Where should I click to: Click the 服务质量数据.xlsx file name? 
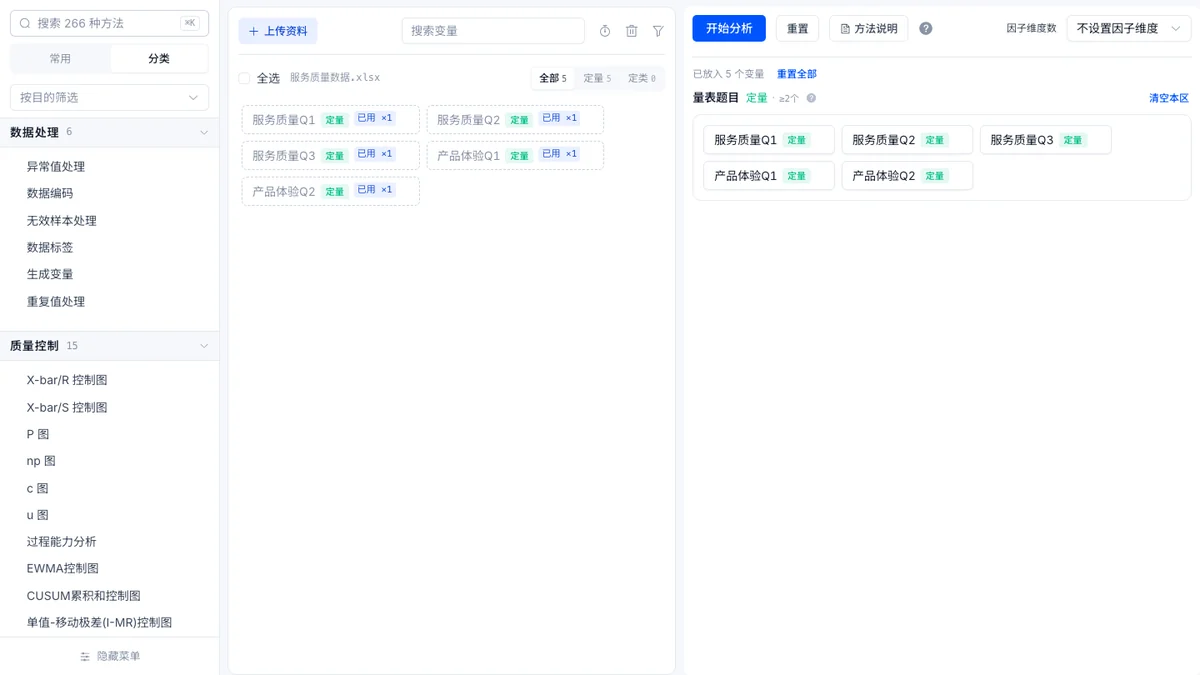click(x=335, y=78)
